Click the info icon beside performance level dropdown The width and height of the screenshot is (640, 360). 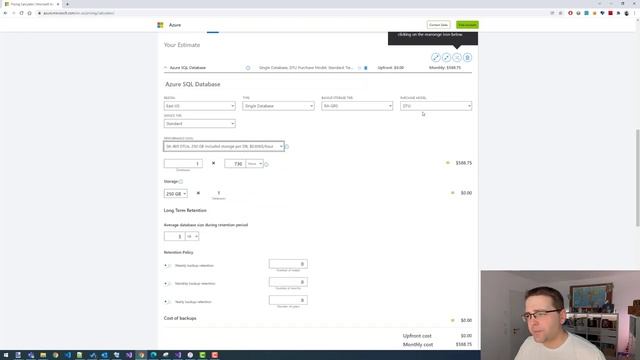click(x=287, y=147)
